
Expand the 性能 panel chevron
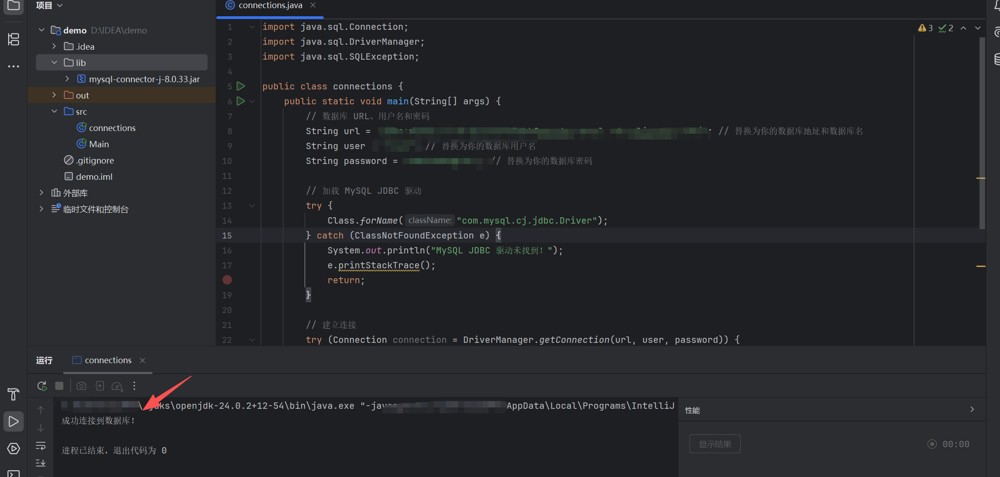[x=972, y=409]
